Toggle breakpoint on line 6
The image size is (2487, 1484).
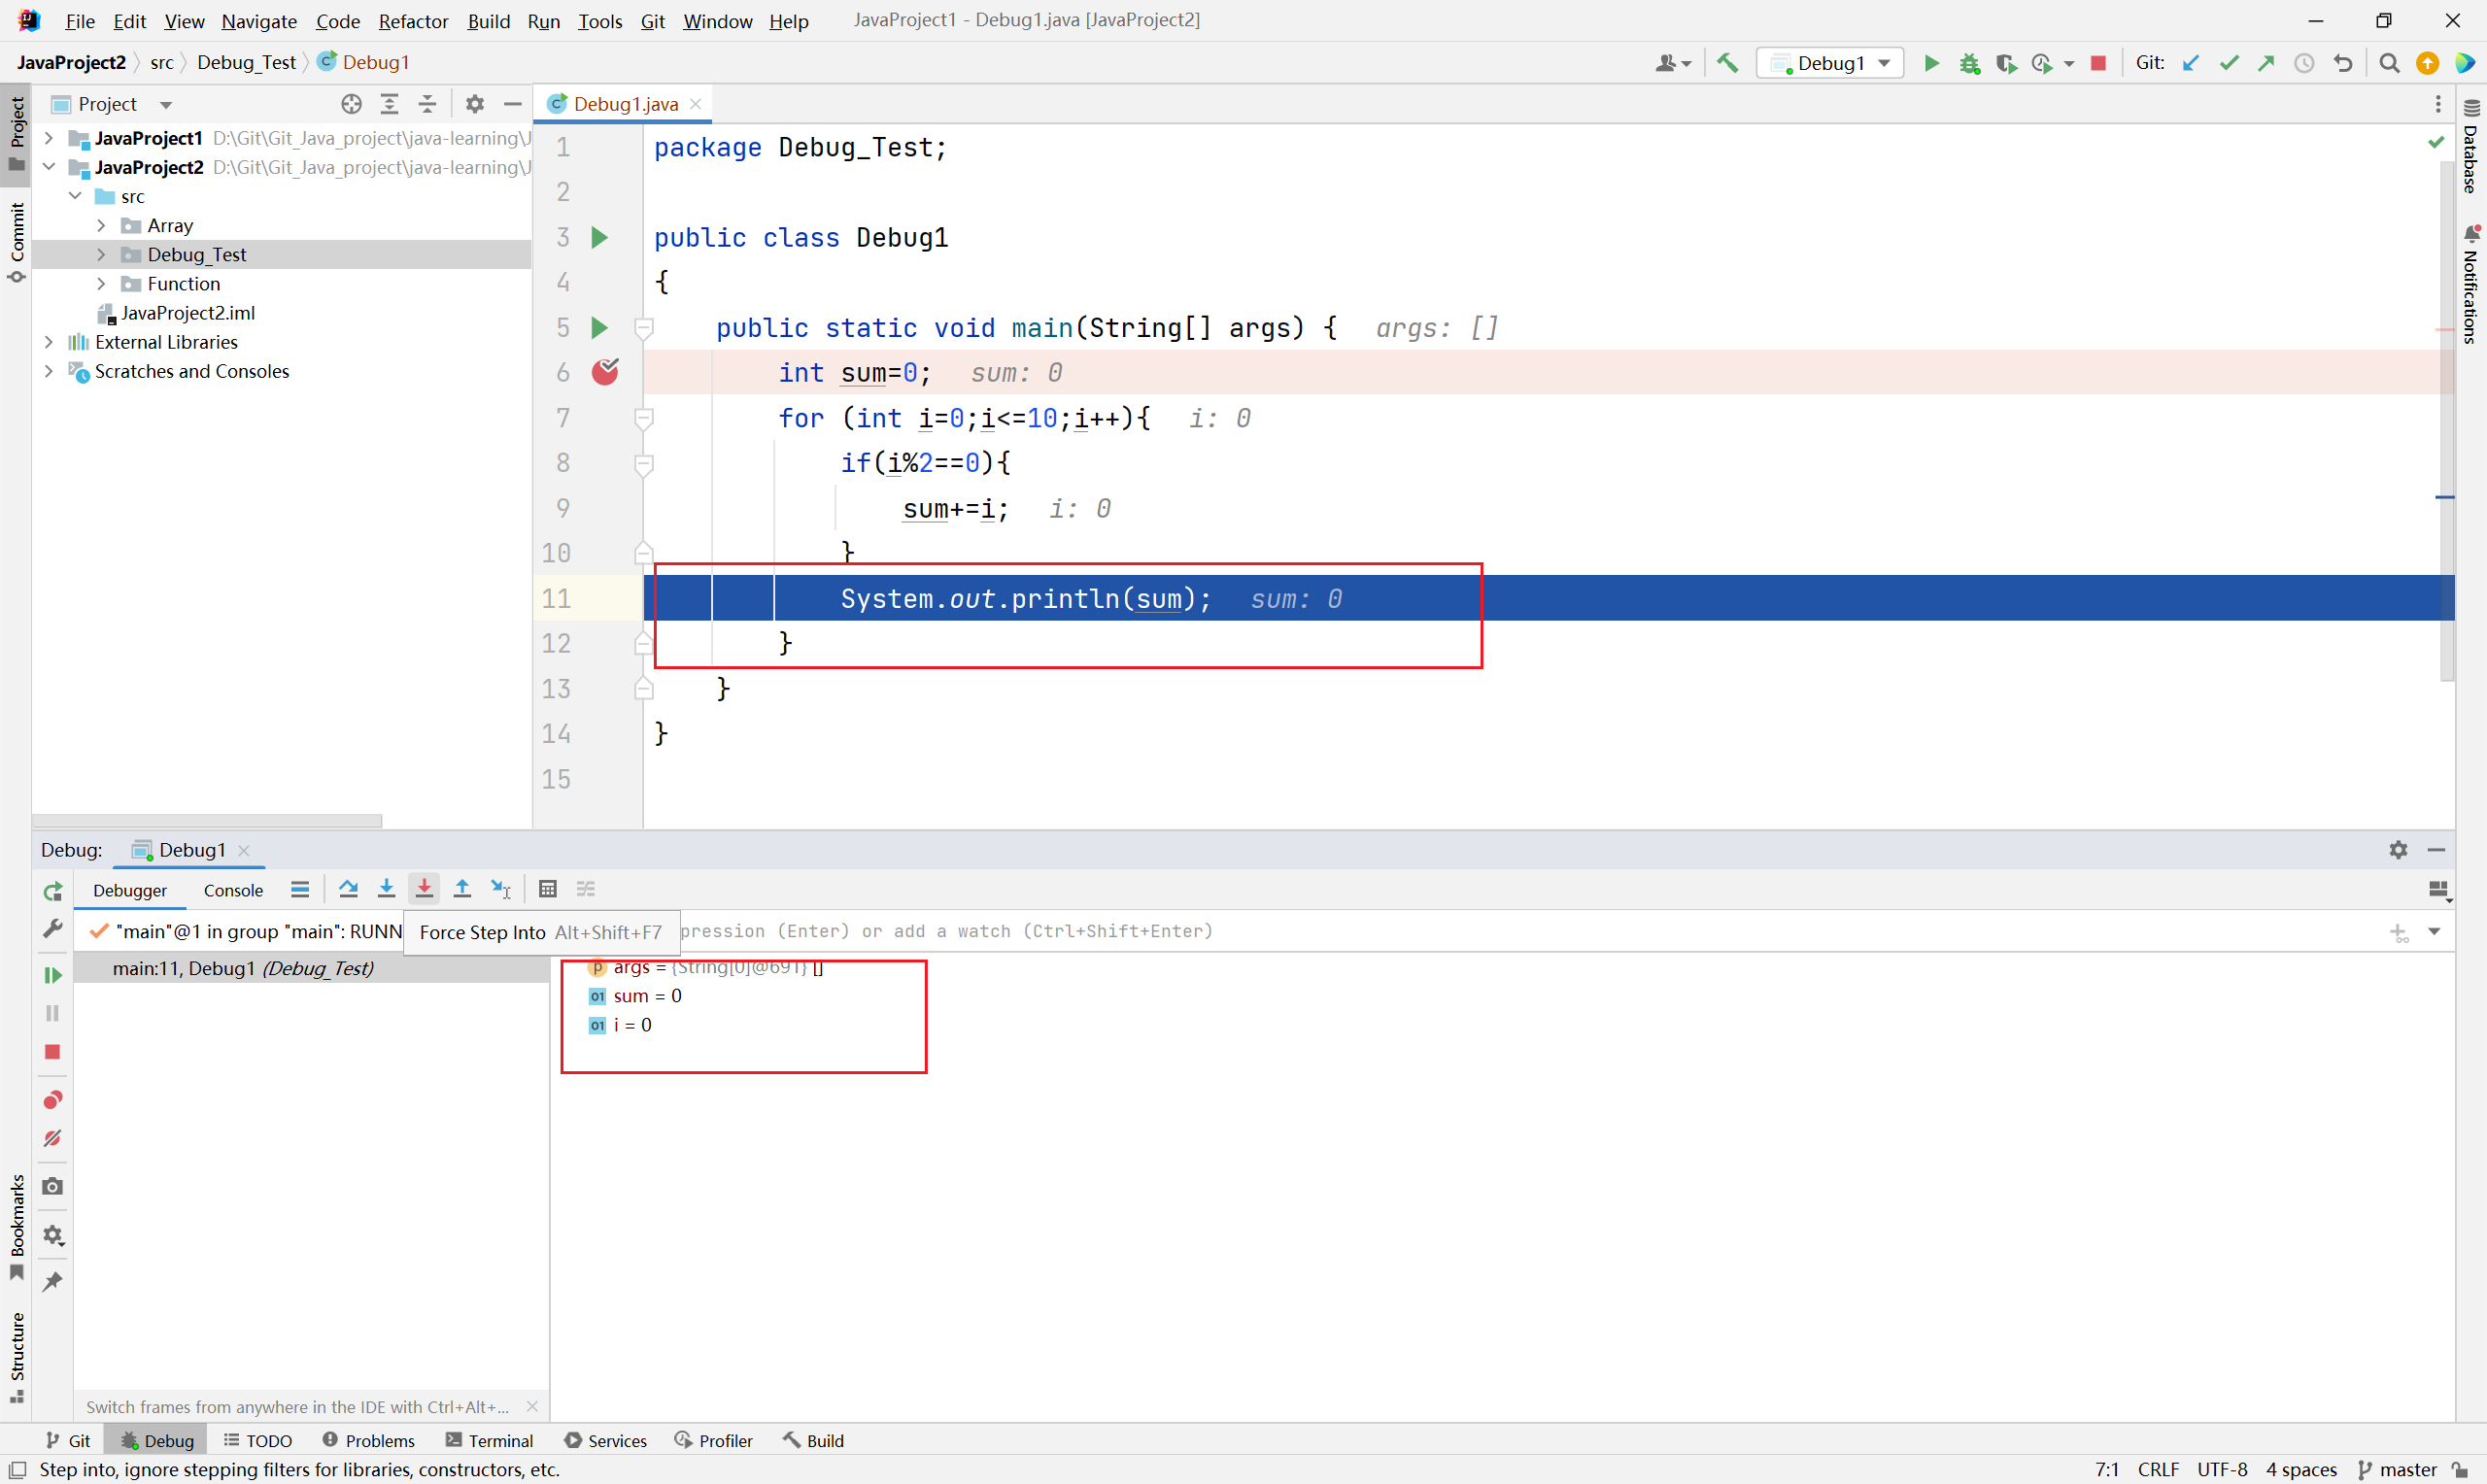coord(605,372)
